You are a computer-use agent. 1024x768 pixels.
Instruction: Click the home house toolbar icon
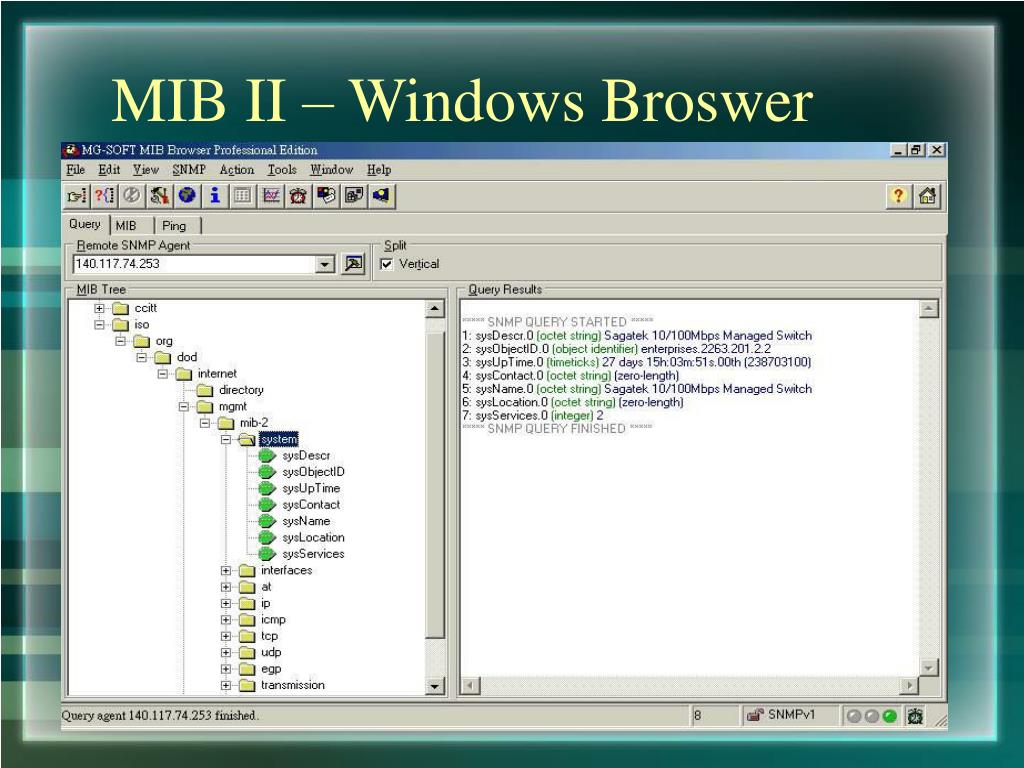pos(927,195)
